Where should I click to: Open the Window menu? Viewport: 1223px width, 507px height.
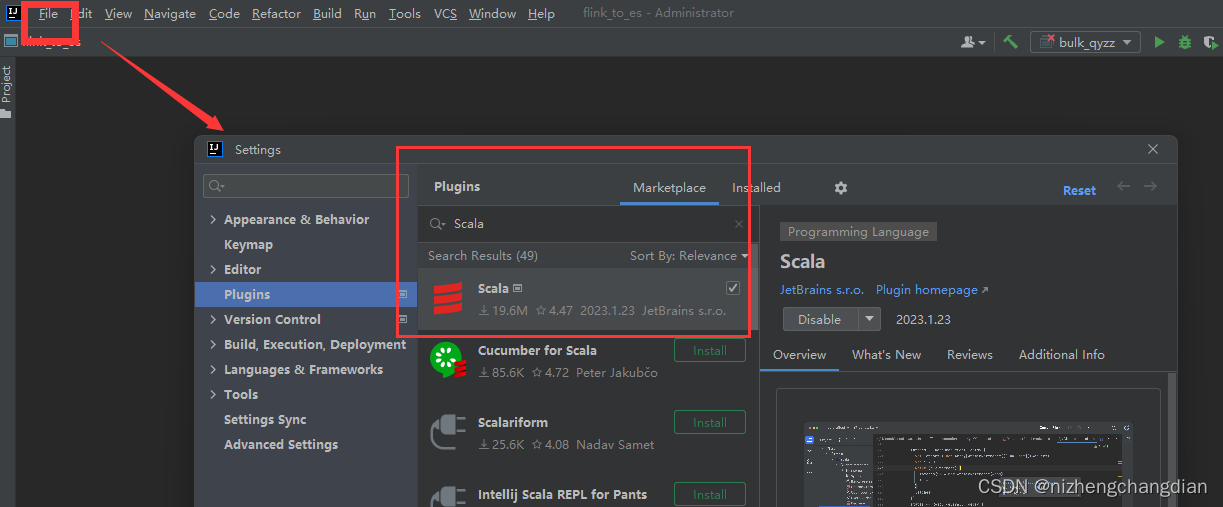492,13
